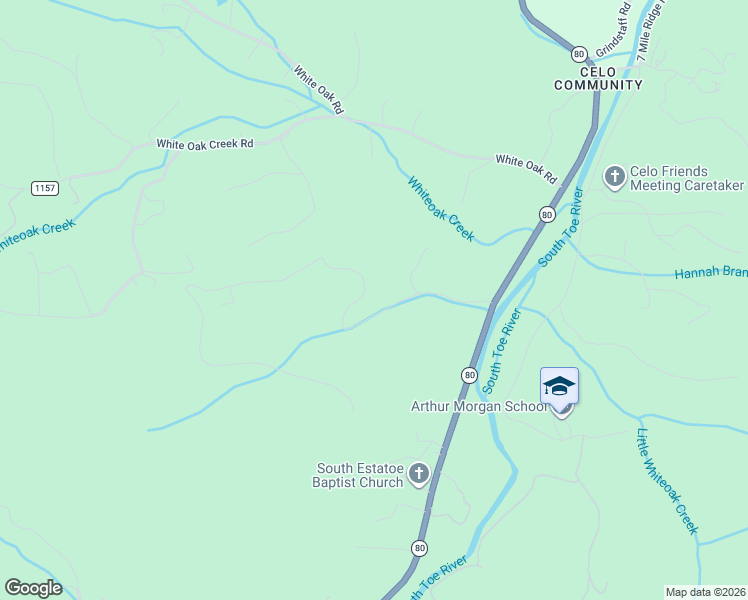The image size is (748, 600).
Task: Select the White Oak Creek Rd label
Action: [x=205, y=145]
